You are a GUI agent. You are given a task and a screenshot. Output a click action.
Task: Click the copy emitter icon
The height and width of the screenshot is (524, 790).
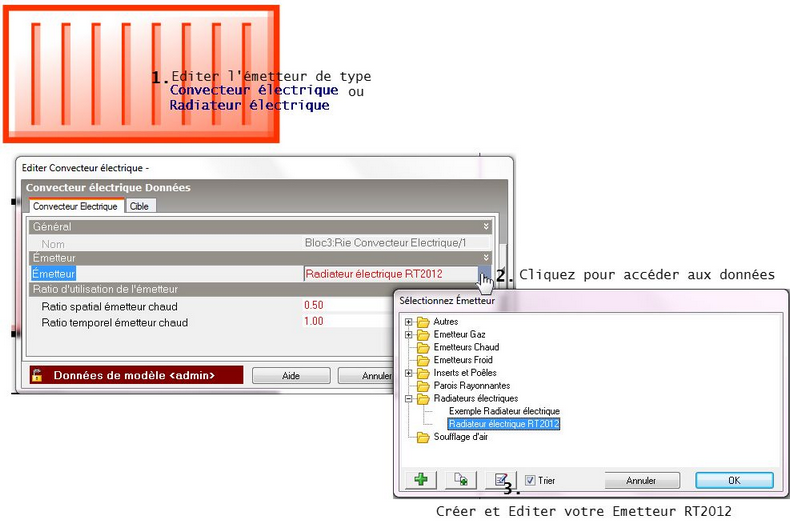(461, 480)
